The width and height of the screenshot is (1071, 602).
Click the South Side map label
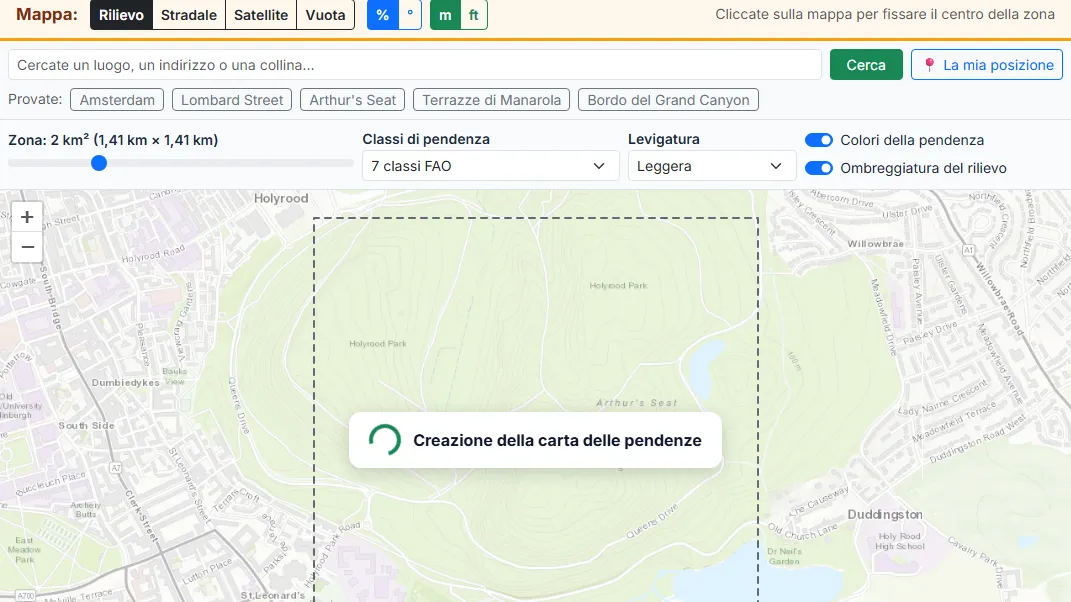click(86, 425)
